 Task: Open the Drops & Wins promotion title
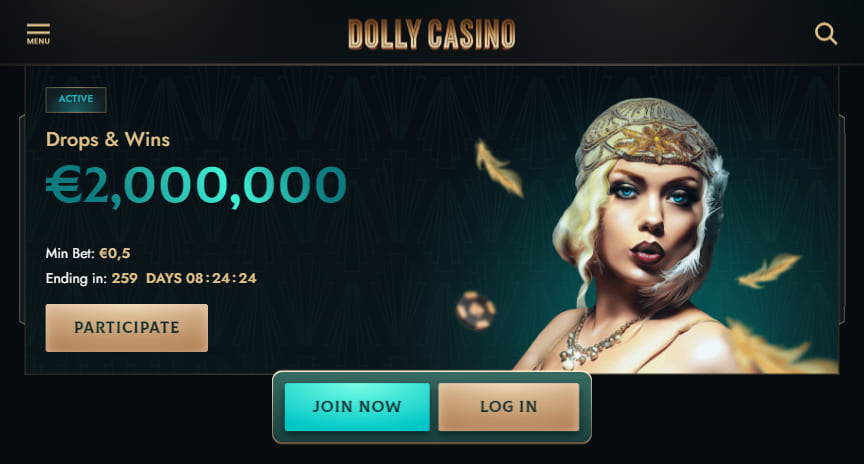pyautogui.click(x=108, y=139)
